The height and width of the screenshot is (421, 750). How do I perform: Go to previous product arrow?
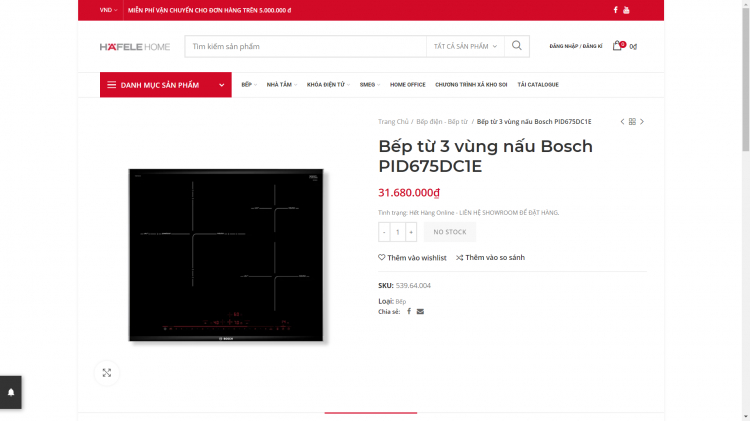click(x=622, y=122)
